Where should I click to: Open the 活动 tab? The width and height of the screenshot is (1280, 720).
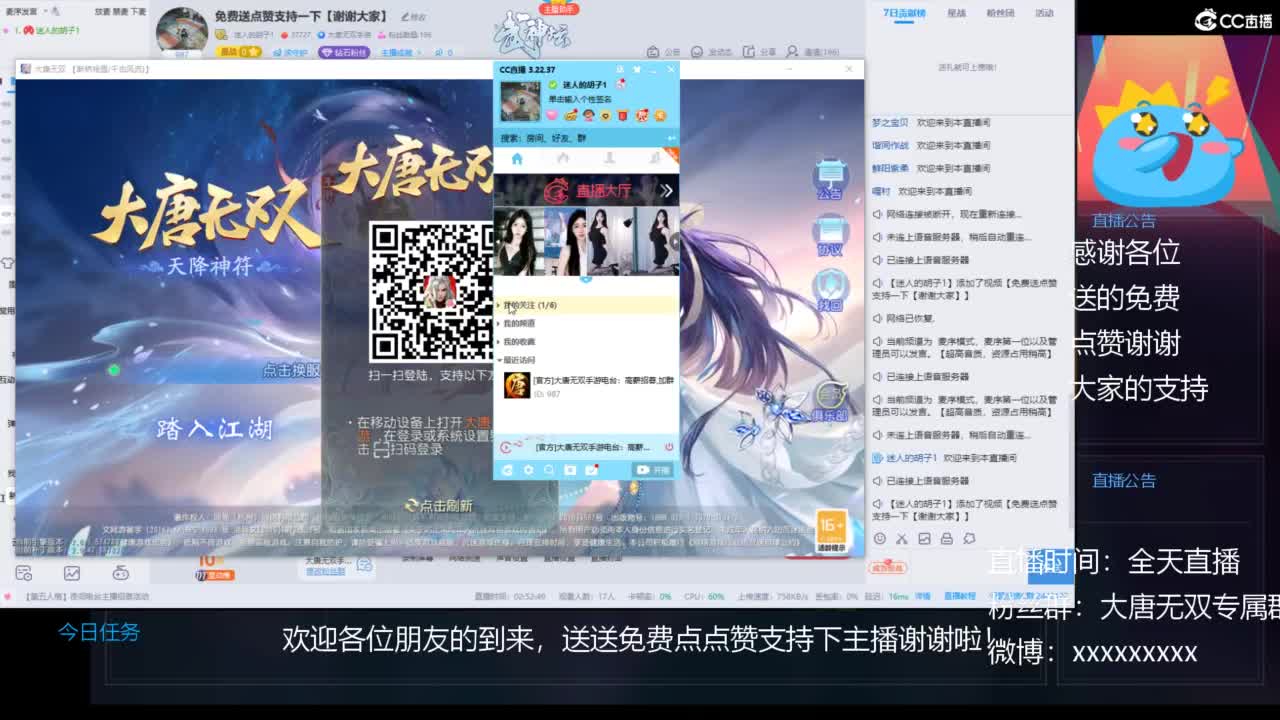pos(1044,13)
